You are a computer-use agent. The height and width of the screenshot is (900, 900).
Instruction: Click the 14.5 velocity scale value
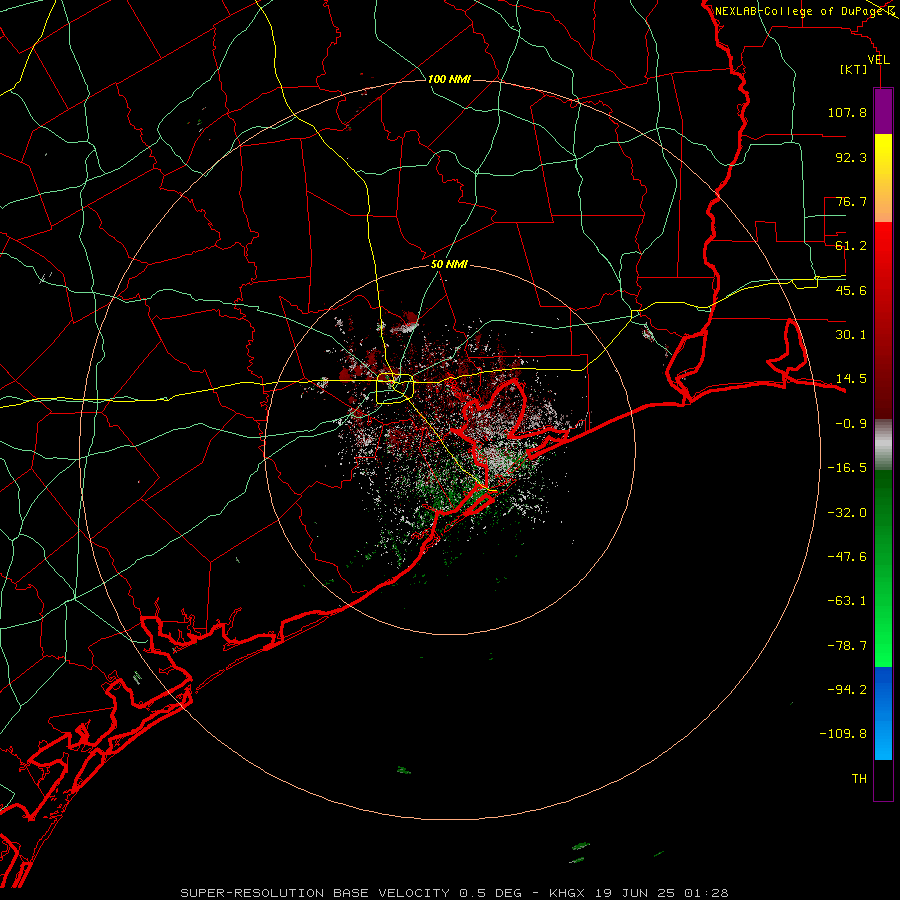click(851, 379)
